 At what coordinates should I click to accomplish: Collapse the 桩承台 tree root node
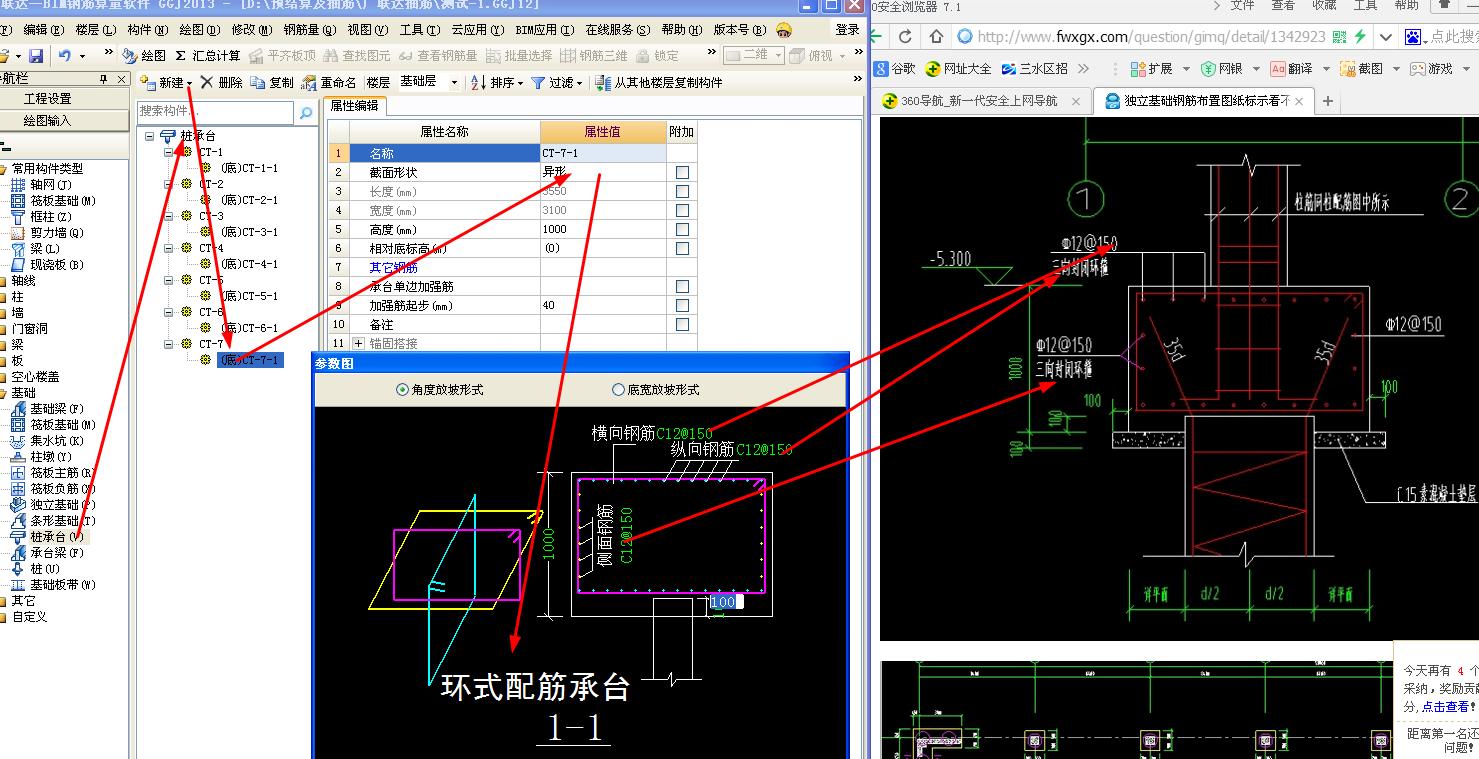(149, 136)
